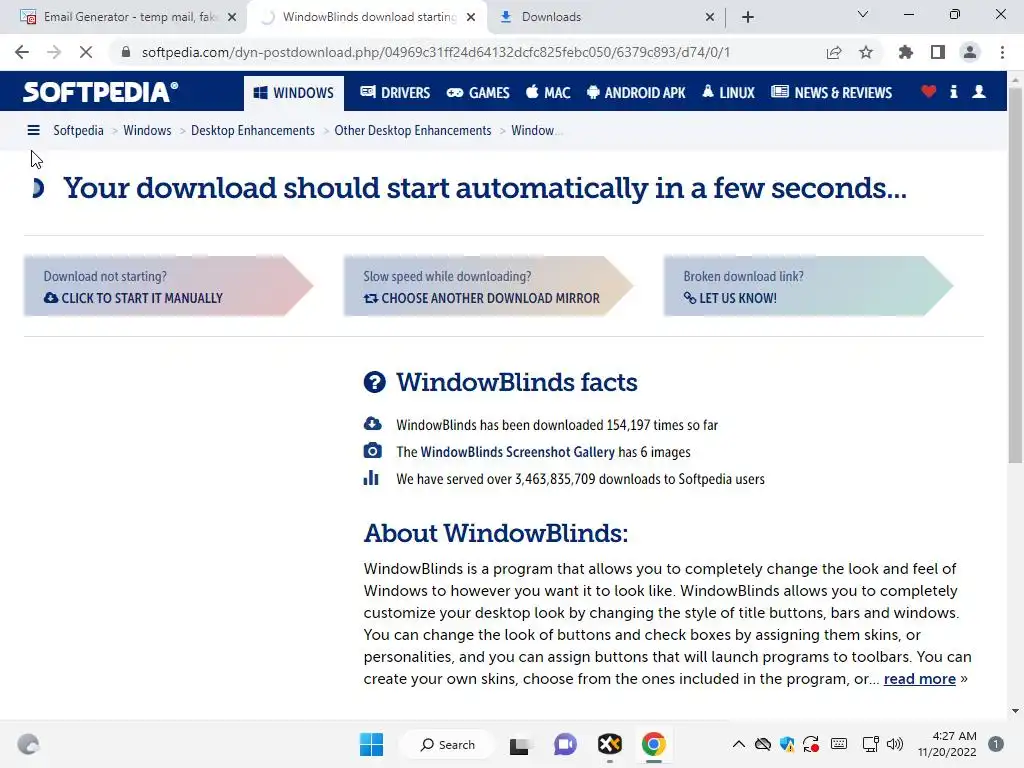Screen dimensions: 1024x768
Task: Open a new browser tab
Action: [x=748, y=17]
